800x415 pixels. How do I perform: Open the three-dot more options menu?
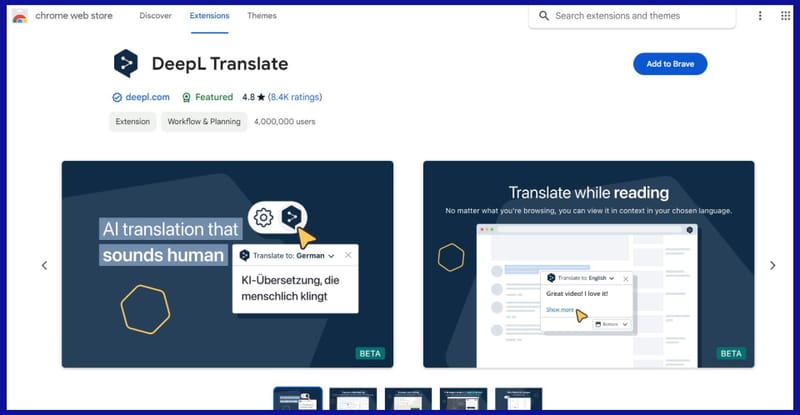pyautogui.click(x=760, y=16)
